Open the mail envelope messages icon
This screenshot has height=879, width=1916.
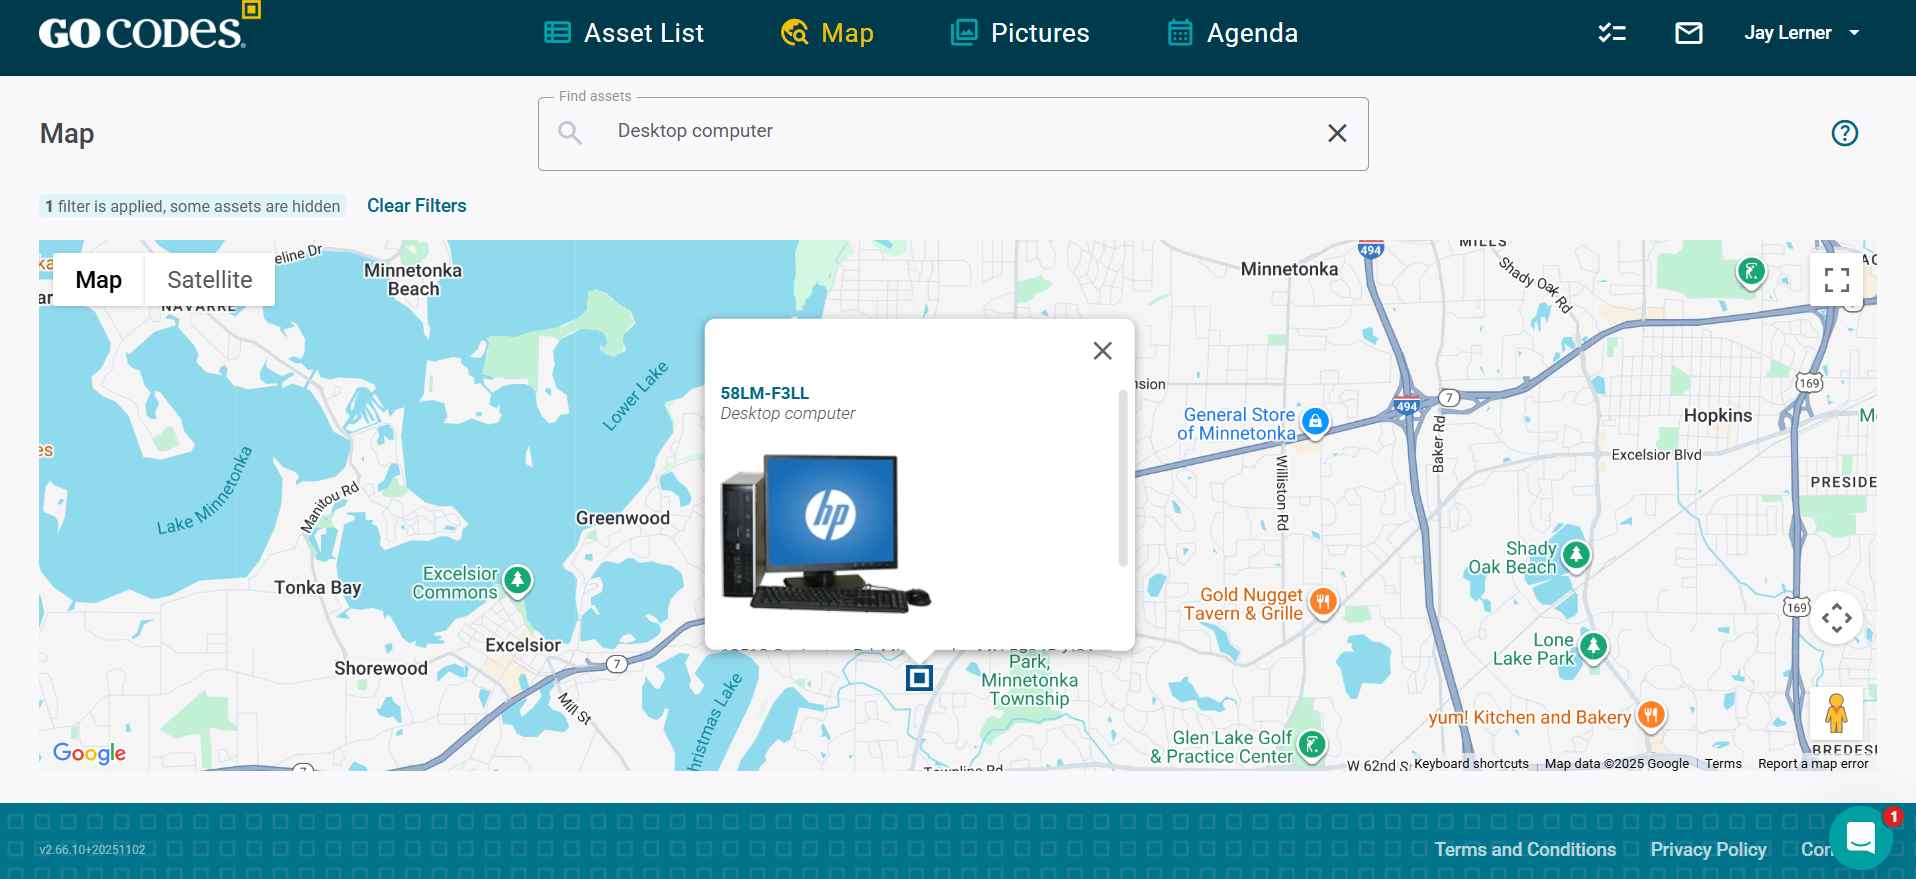pos(1688,33)
